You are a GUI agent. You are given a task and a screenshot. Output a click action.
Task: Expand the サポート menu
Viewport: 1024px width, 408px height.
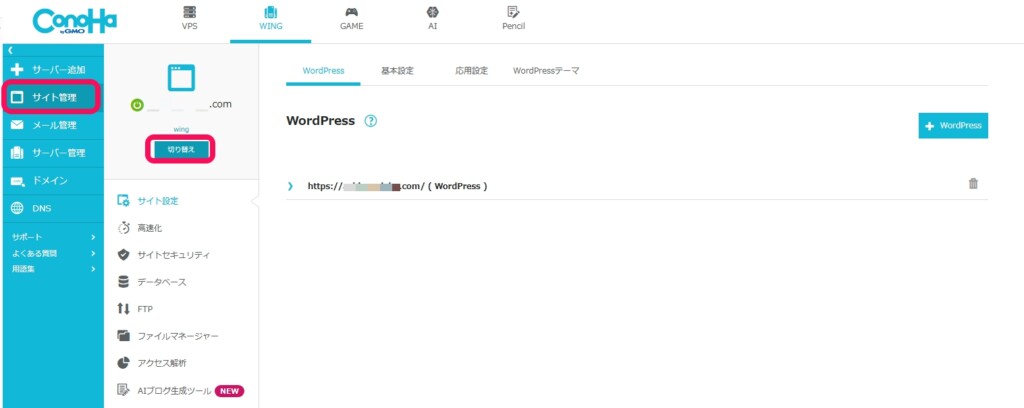click(x=53, y=237)
